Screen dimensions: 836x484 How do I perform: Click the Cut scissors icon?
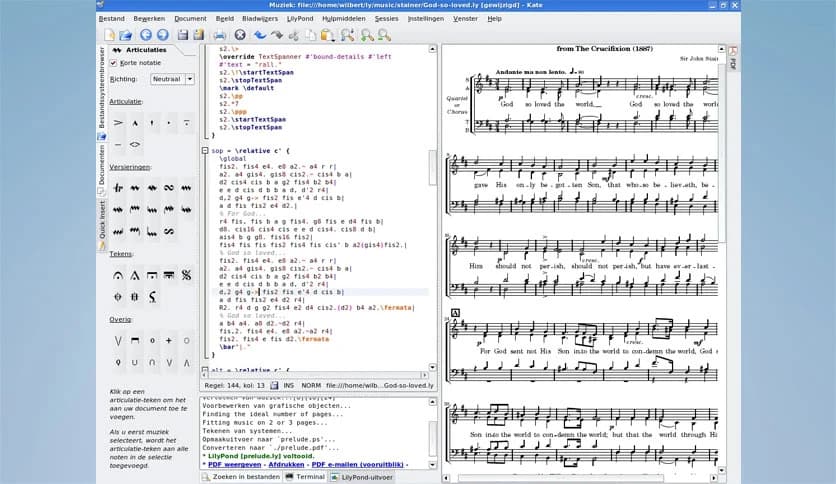(x=293, y=35)
